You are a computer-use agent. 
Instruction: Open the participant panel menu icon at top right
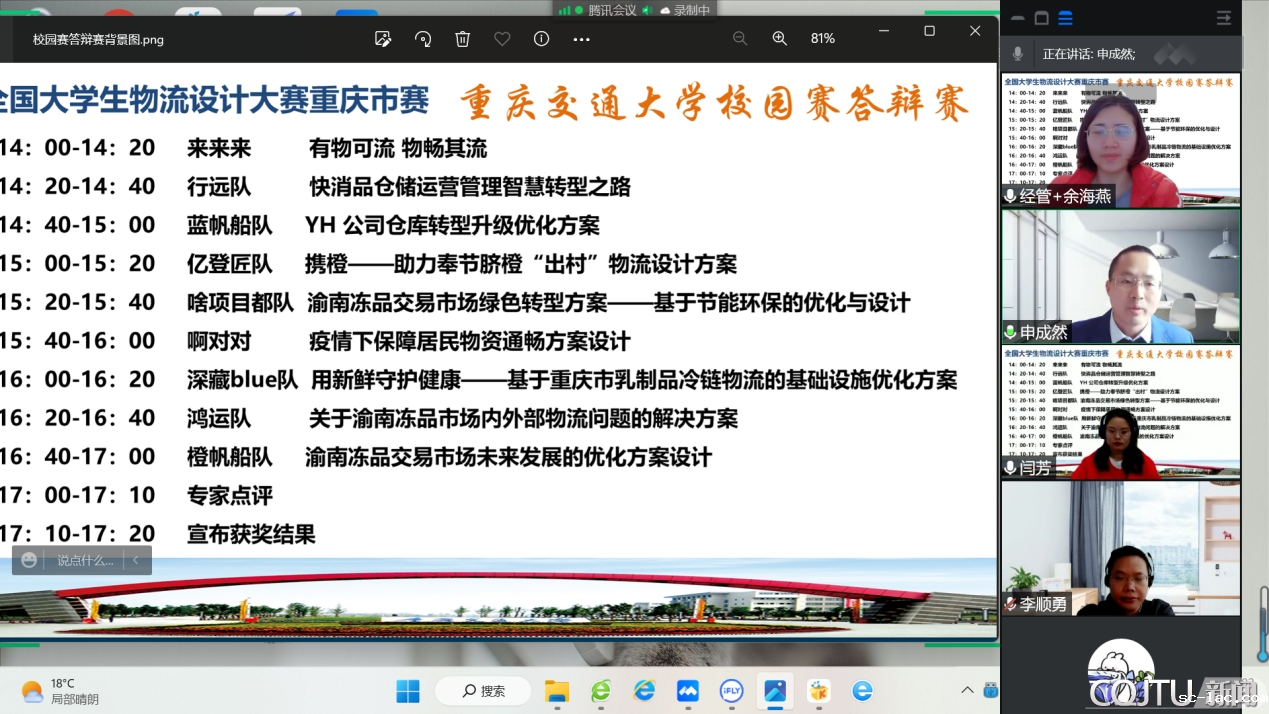(x=1223, y=18)
